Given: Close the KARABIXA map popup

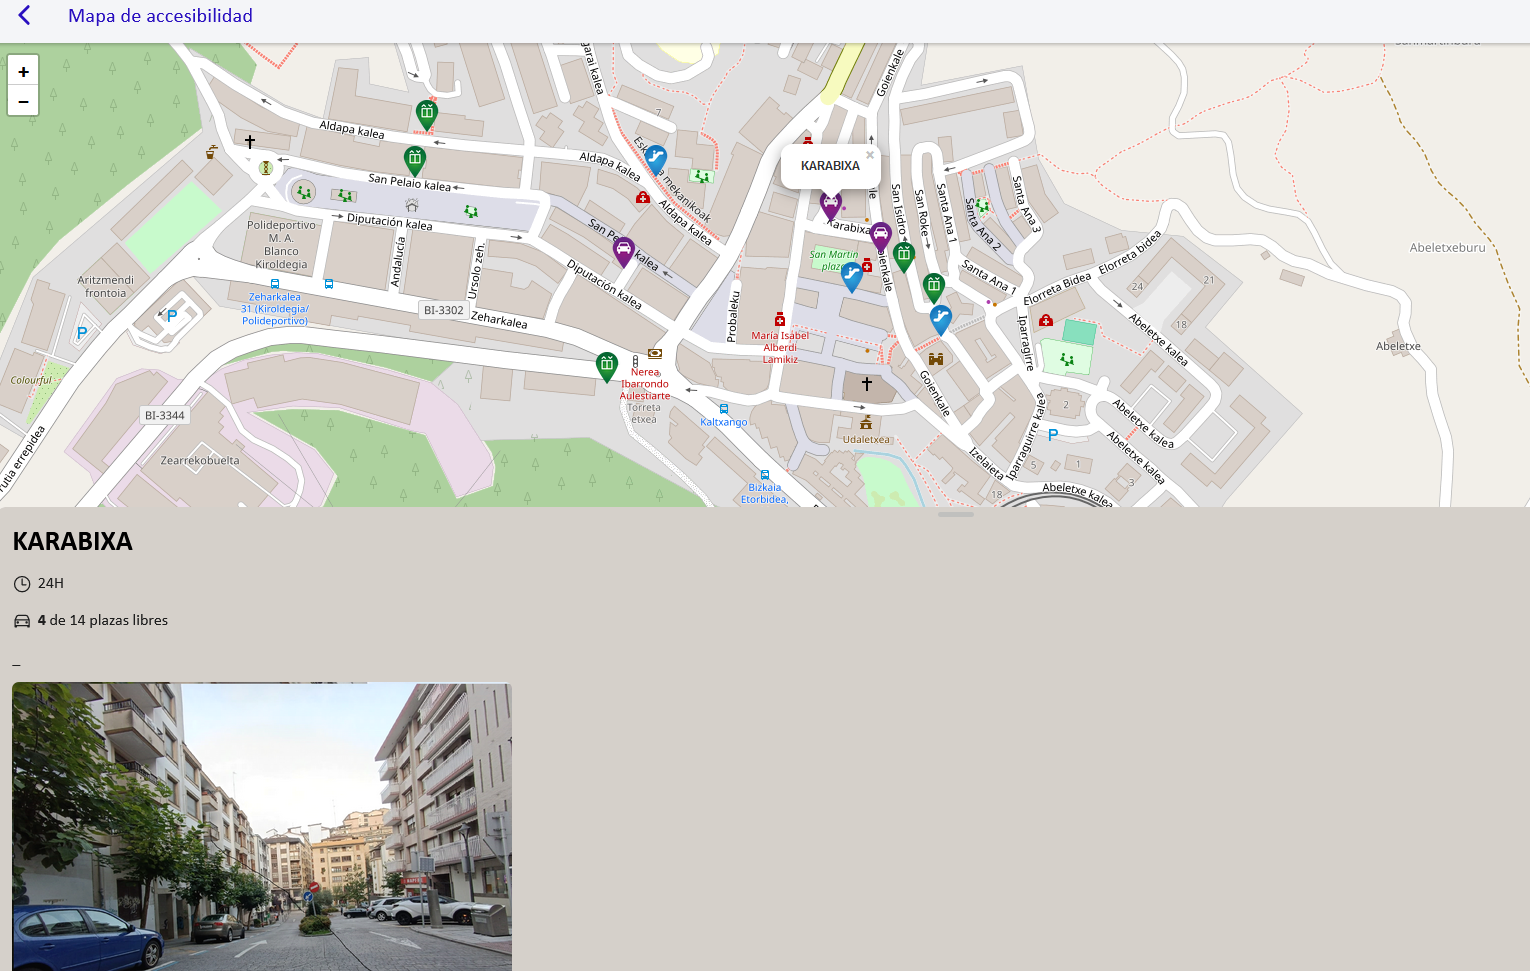Looking at the screenshot, I should 870,155.
